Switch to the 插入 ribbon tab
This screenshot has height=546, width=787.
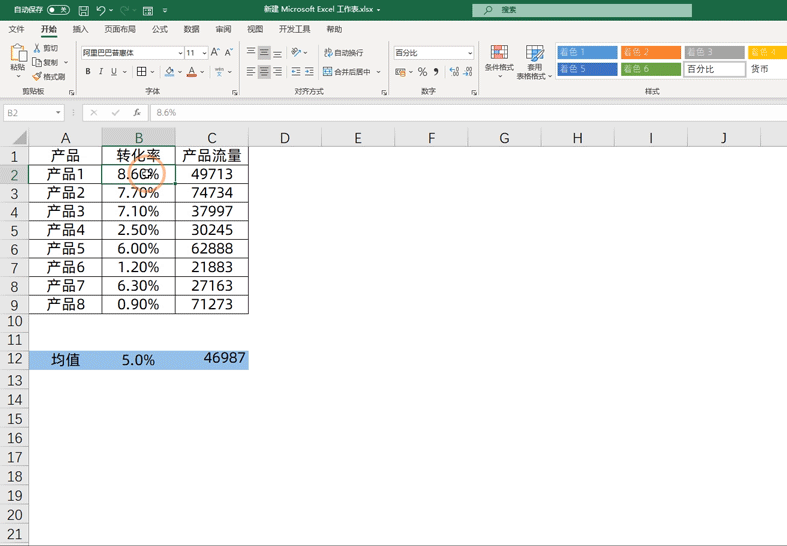point(80,29)
